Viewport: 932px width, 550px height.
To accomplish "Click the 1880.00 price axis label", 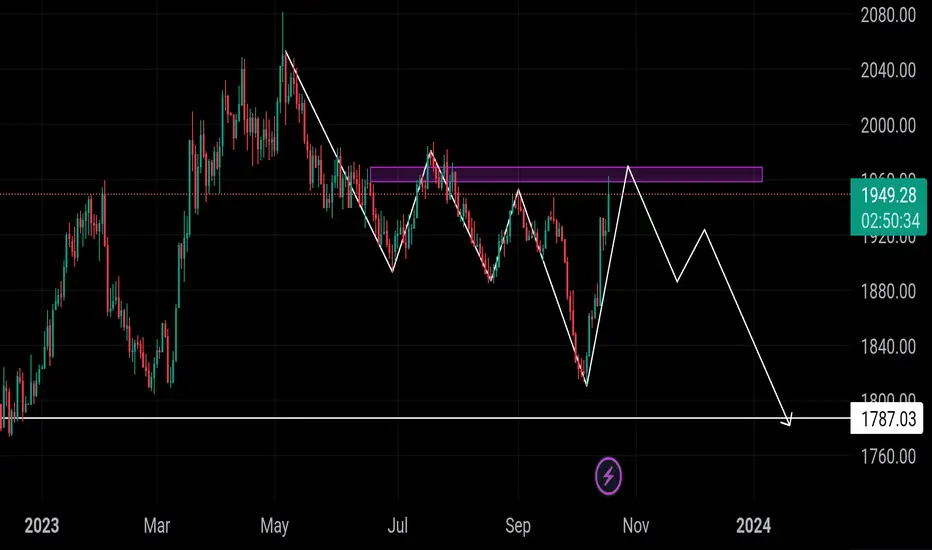I will 888,291.
